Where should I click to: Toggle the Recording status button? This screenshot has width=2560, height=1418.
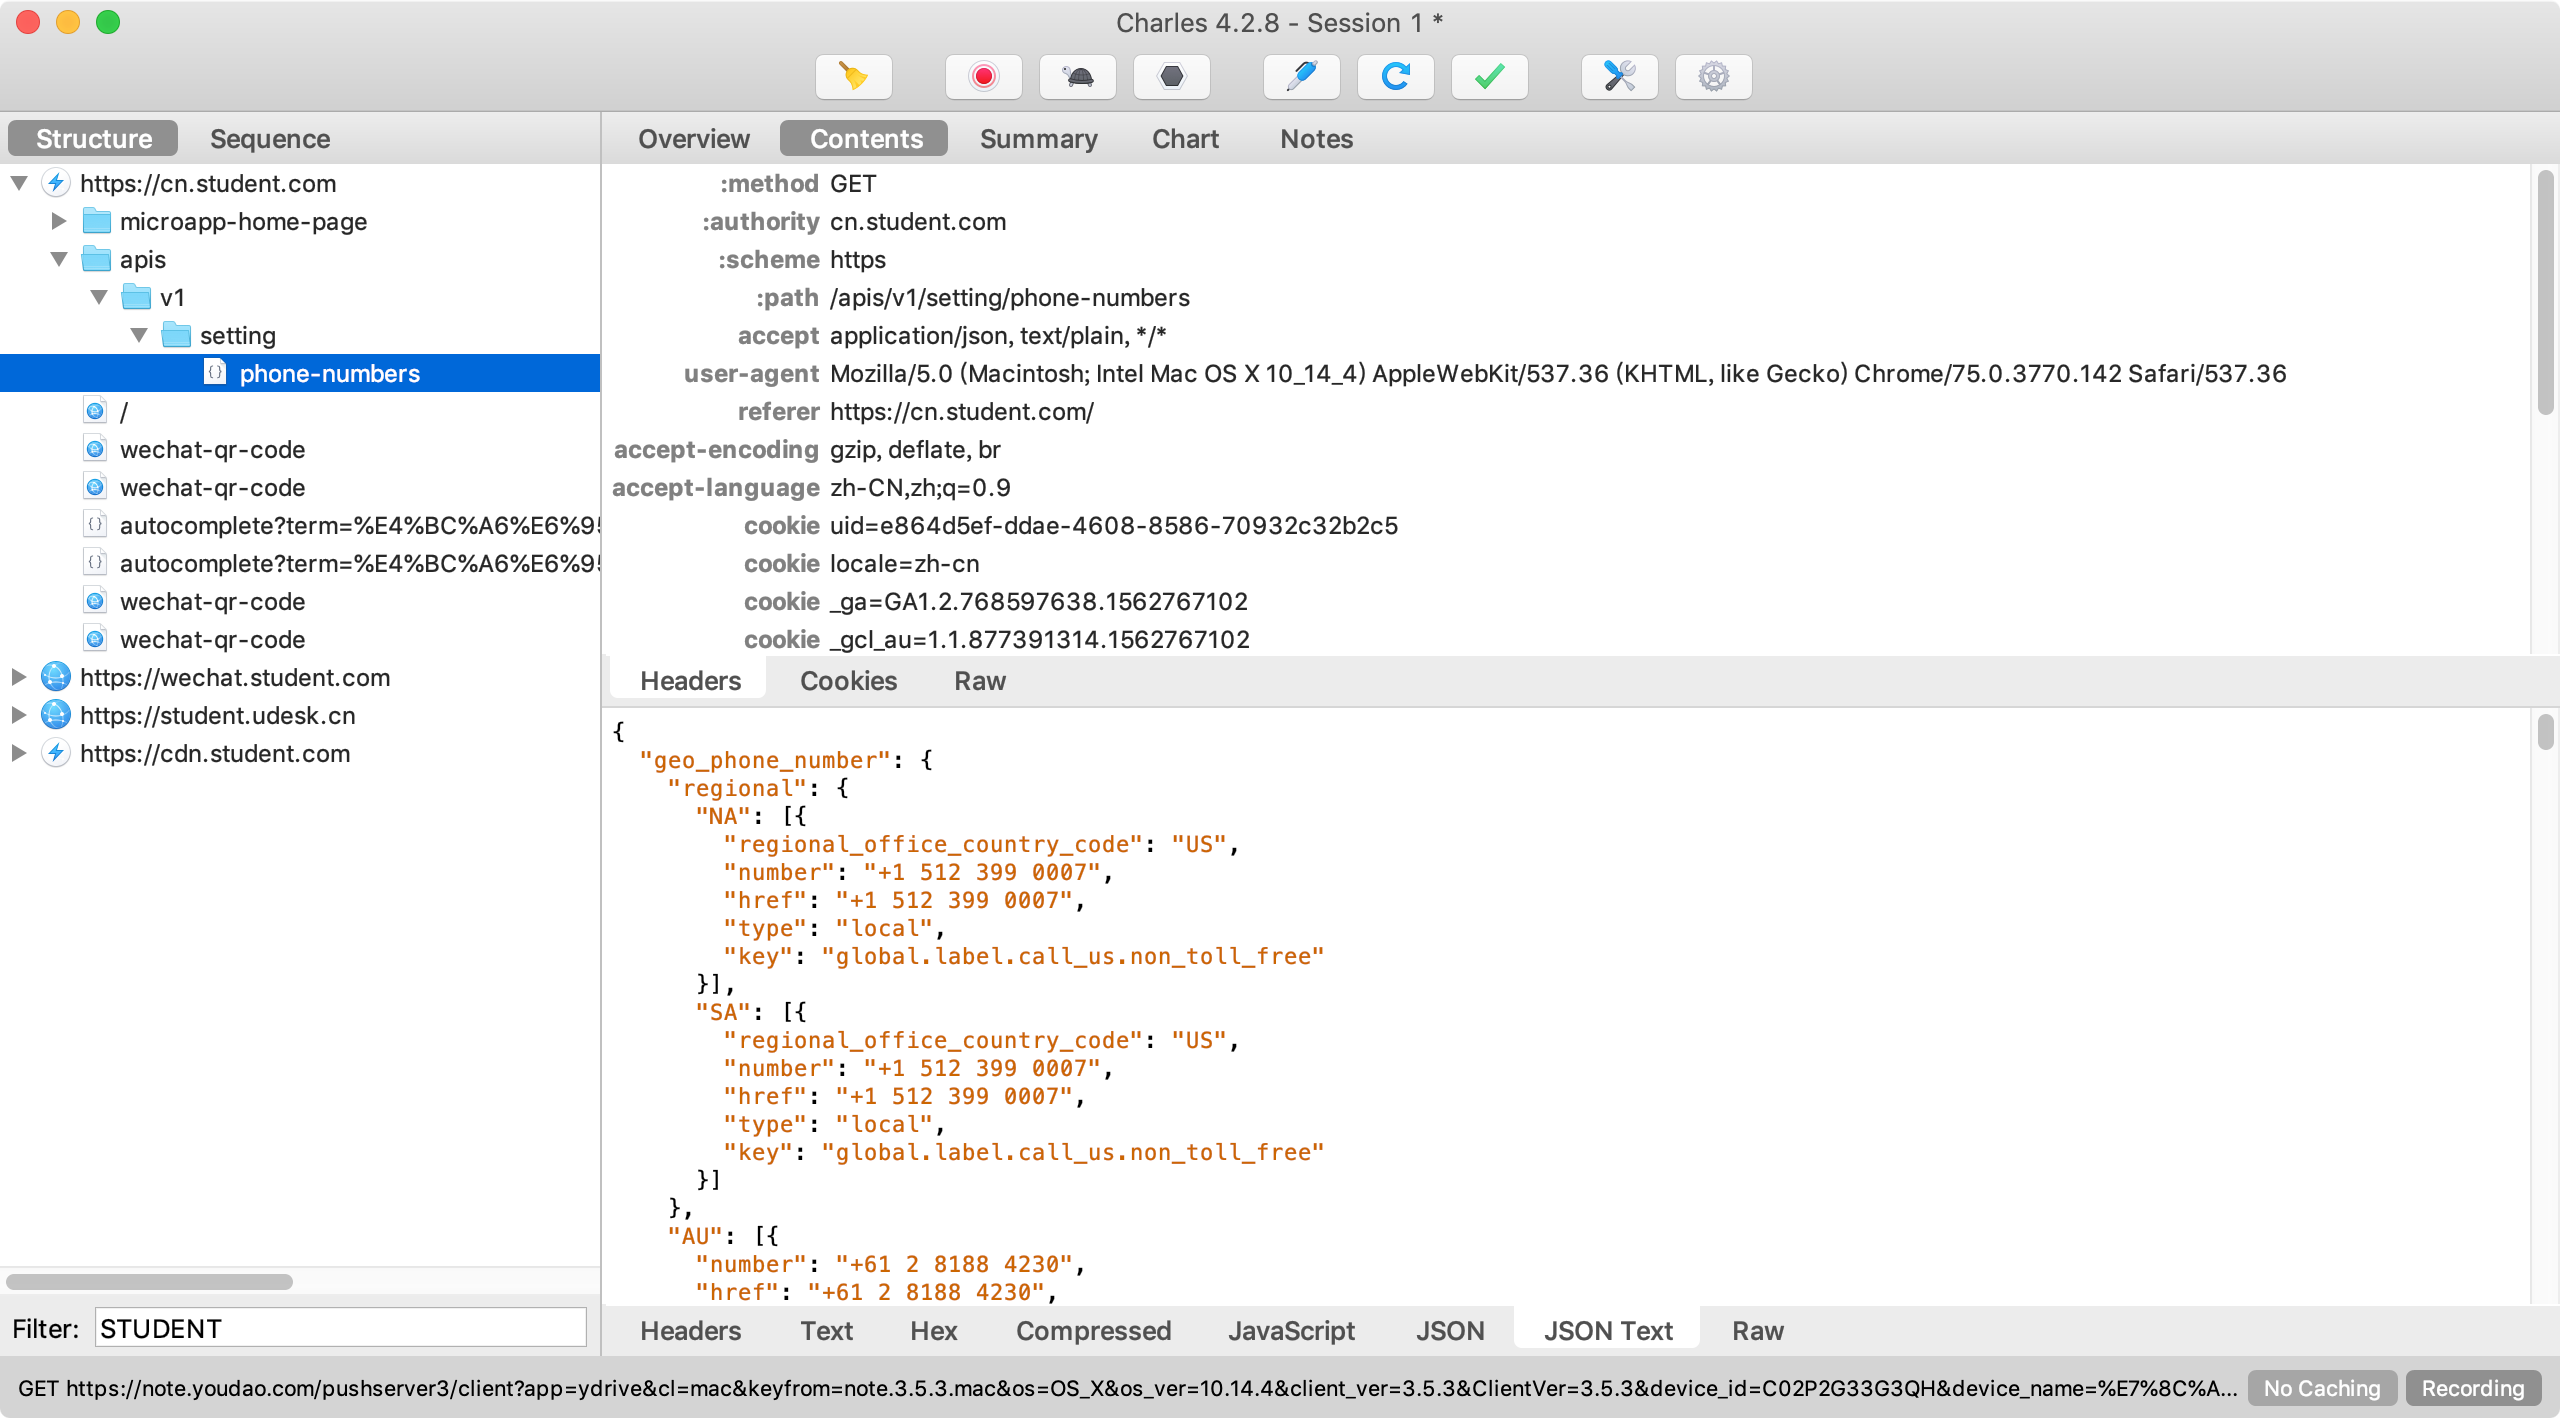[2472, 1388]
